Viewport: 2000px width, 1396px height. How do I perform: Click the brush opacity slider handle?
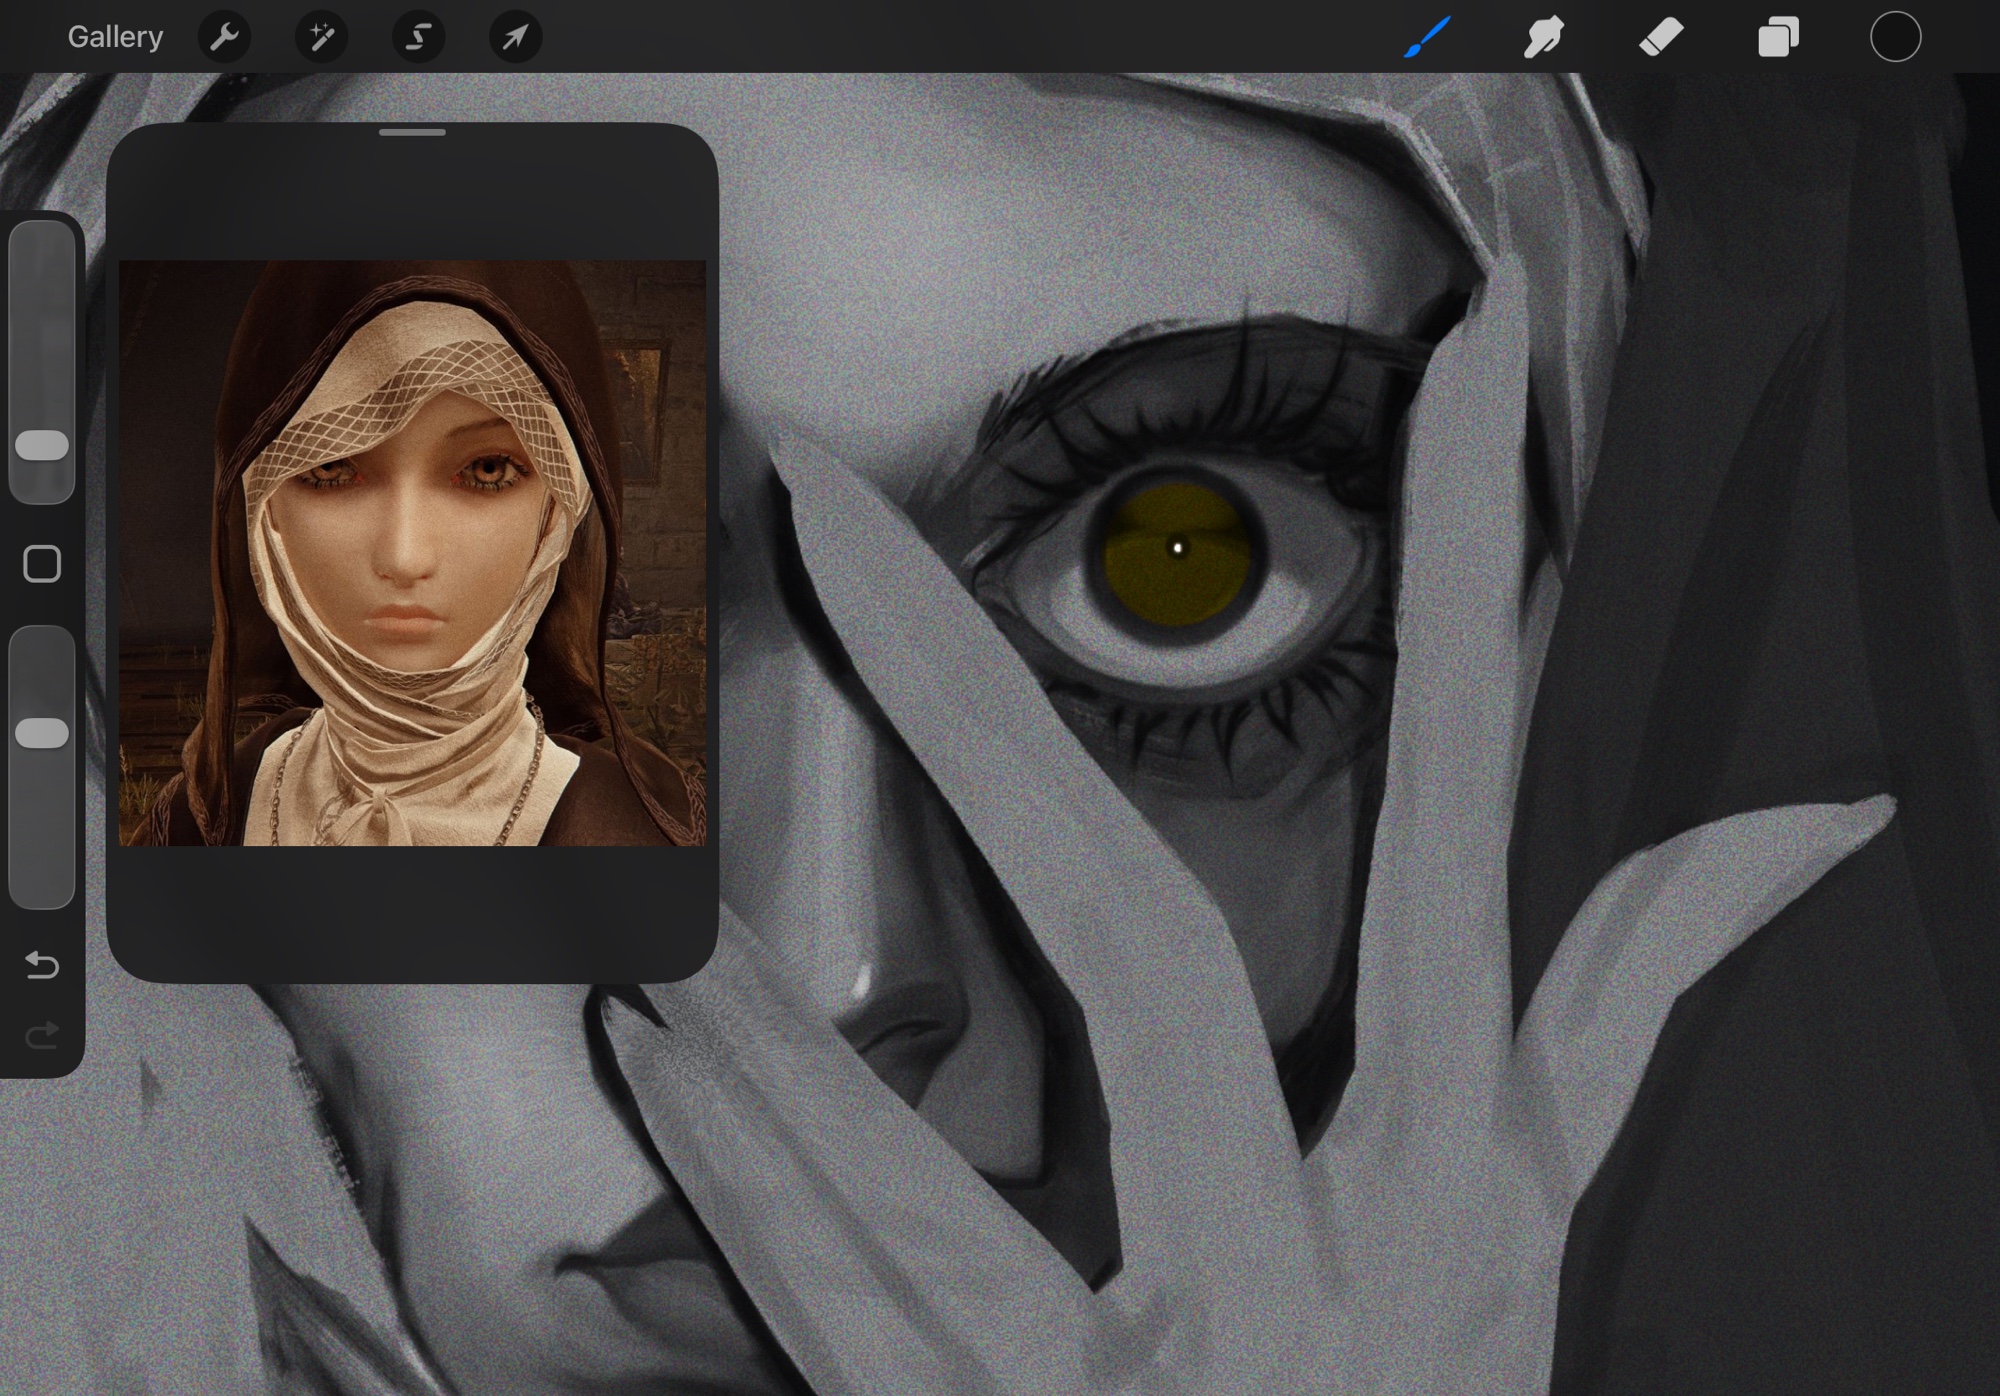(42, 733)
